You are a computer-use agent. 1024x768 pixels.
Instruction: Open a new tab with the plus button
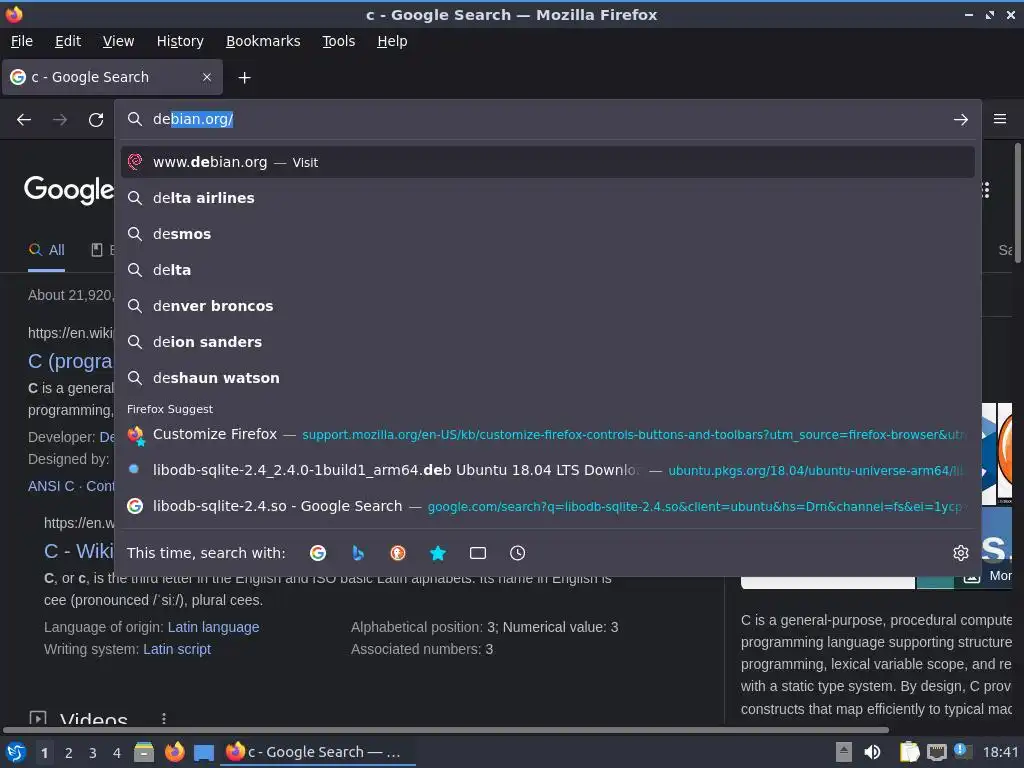pos(244,78)
